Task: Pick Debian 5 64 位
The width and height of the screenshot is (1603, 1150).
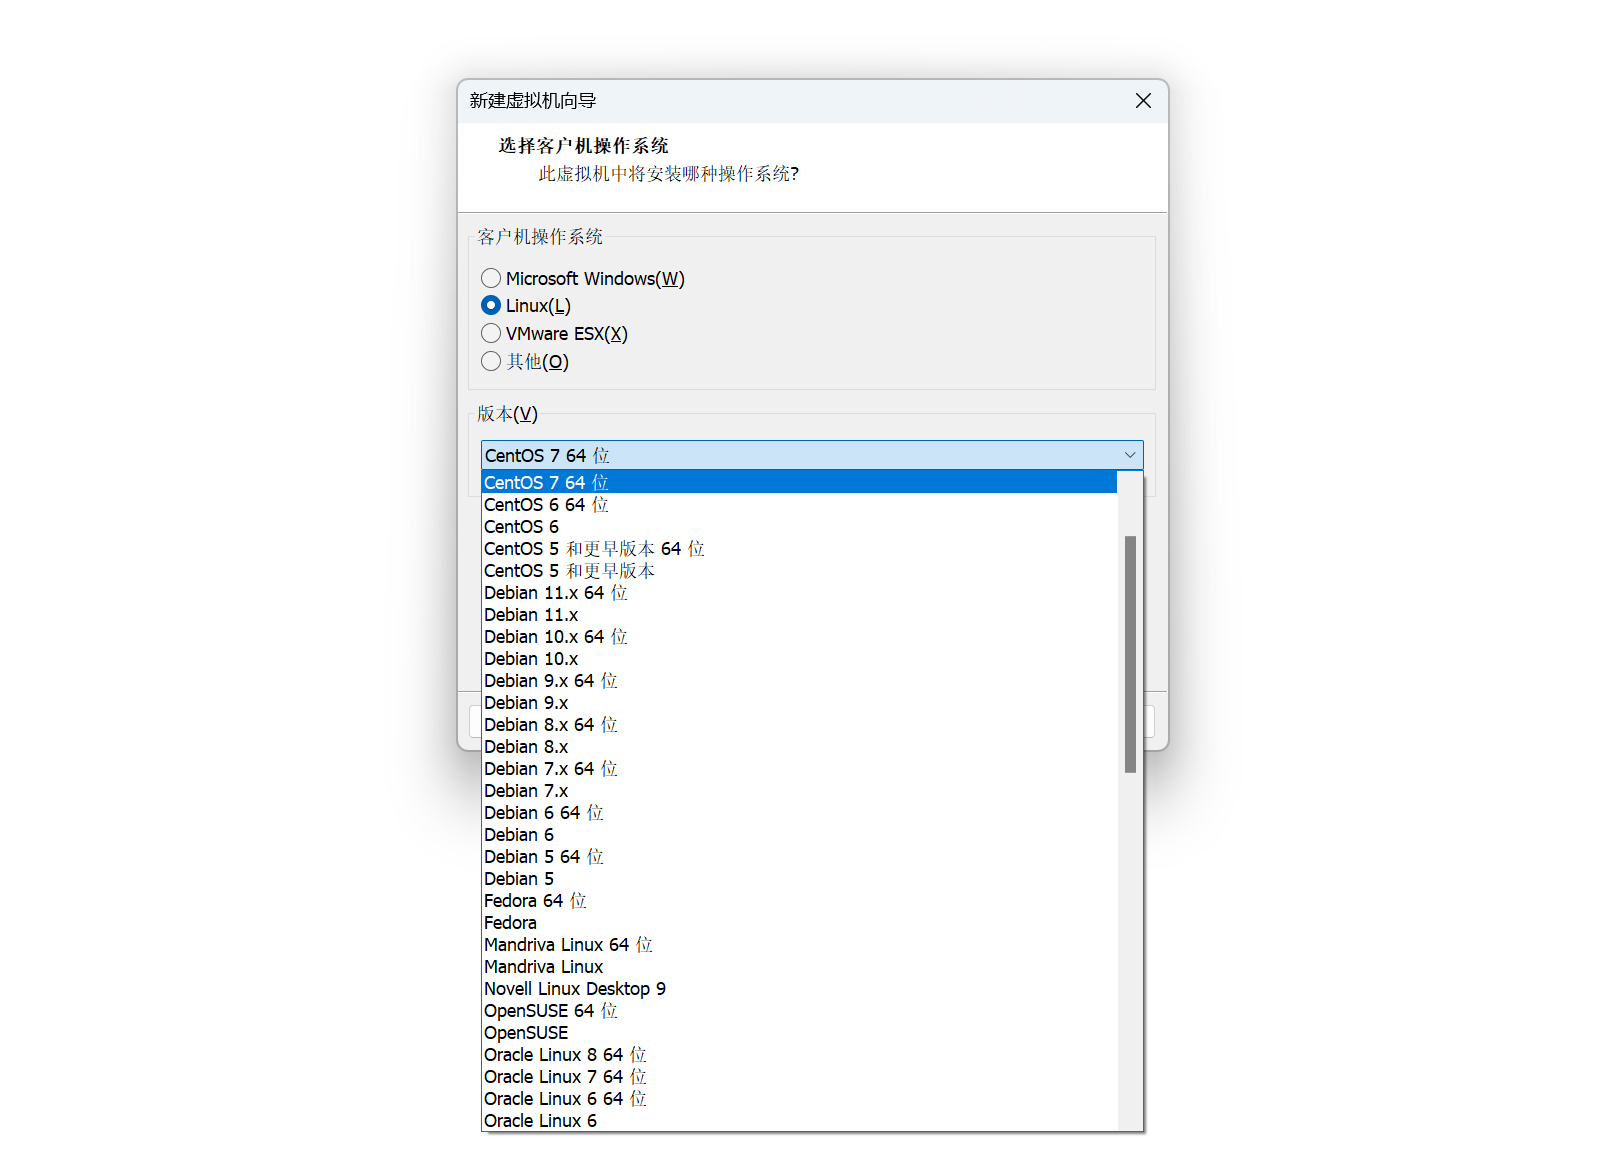Action: tap(799, 856)
